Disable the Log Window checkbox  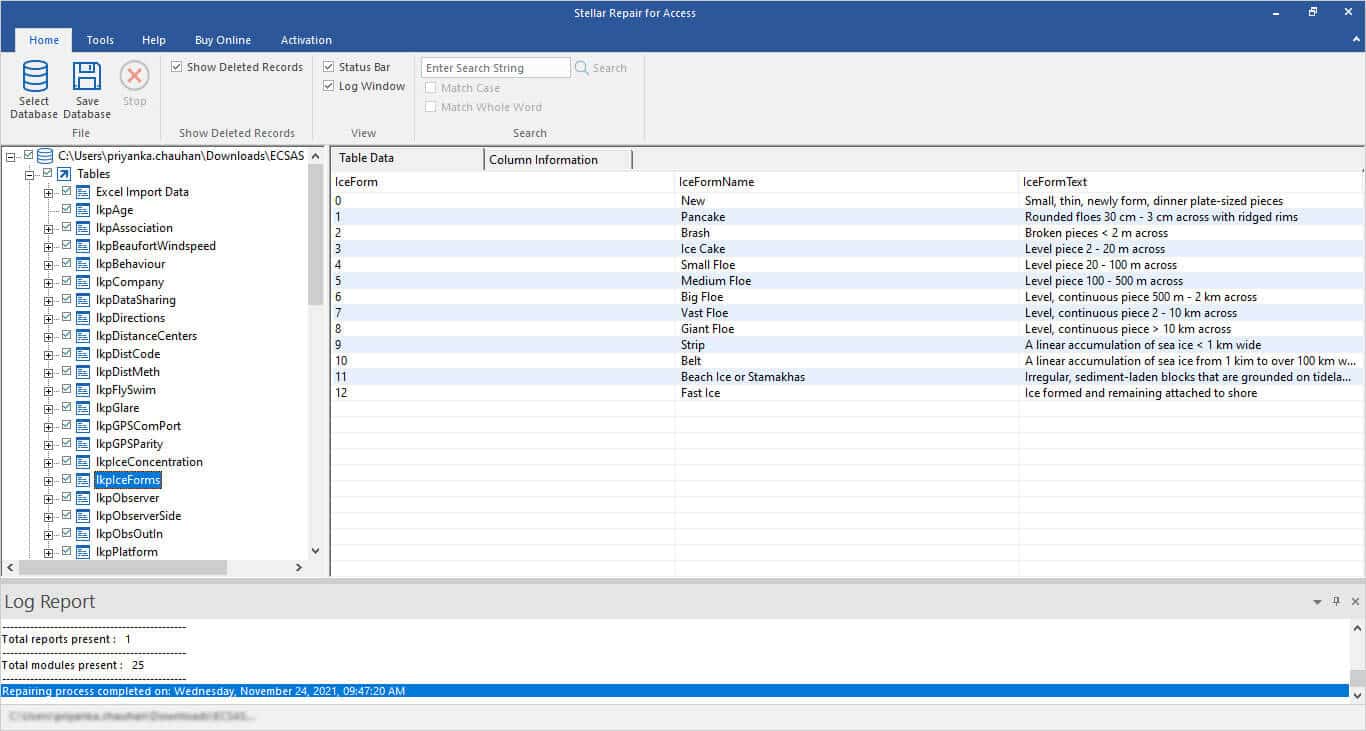[329, 86]
